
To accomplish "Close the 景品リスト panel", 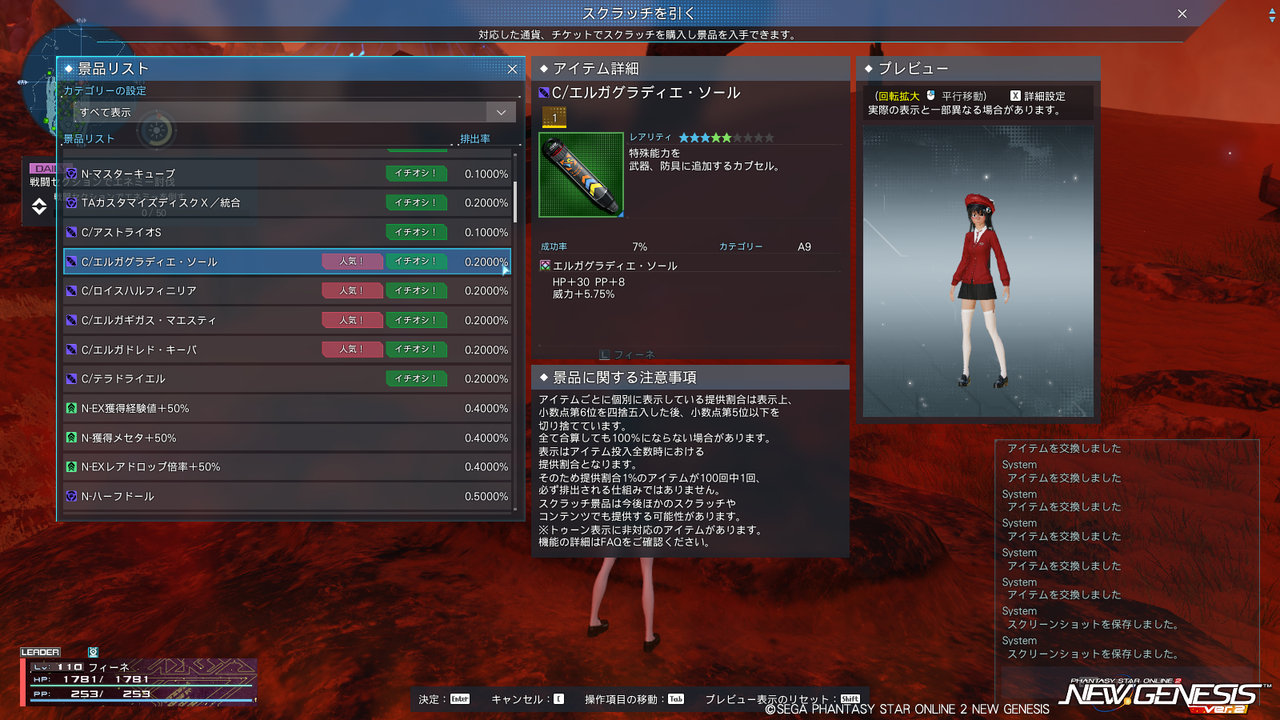I will [x=512, y=69].
